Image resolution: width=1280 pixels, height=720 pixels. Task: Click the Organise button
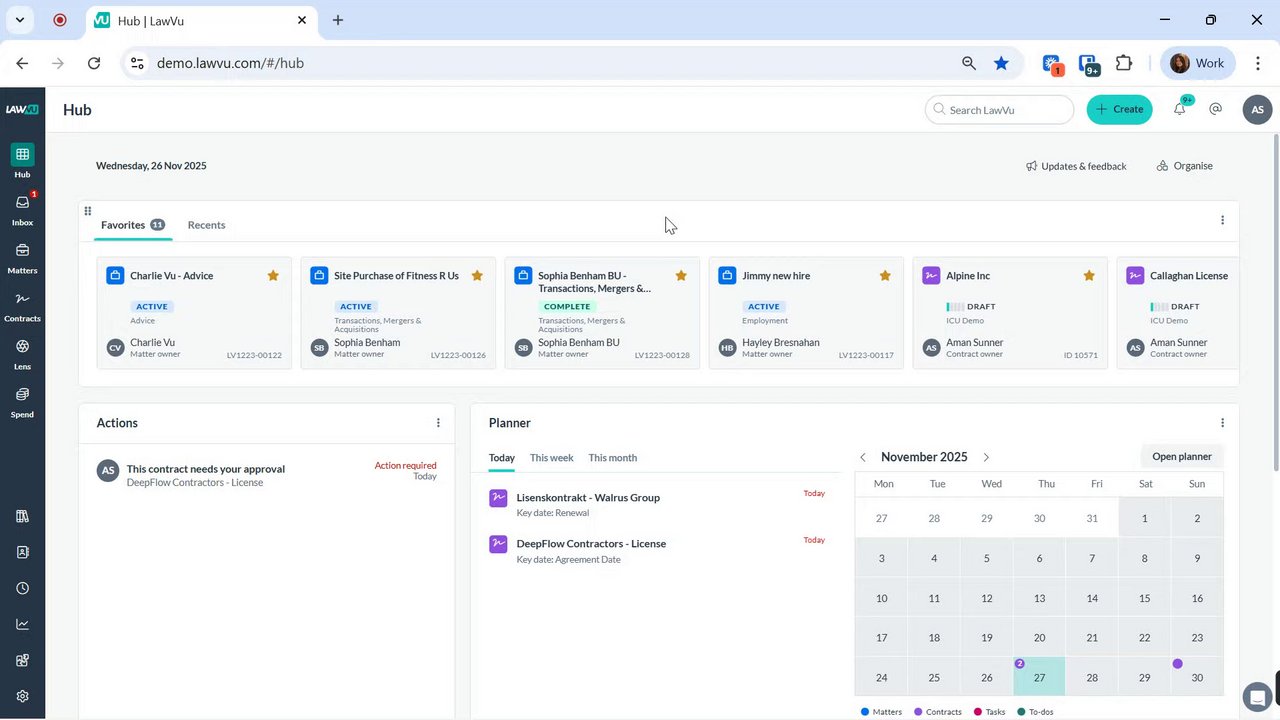pyautogui.click(x=1185, y=166)
